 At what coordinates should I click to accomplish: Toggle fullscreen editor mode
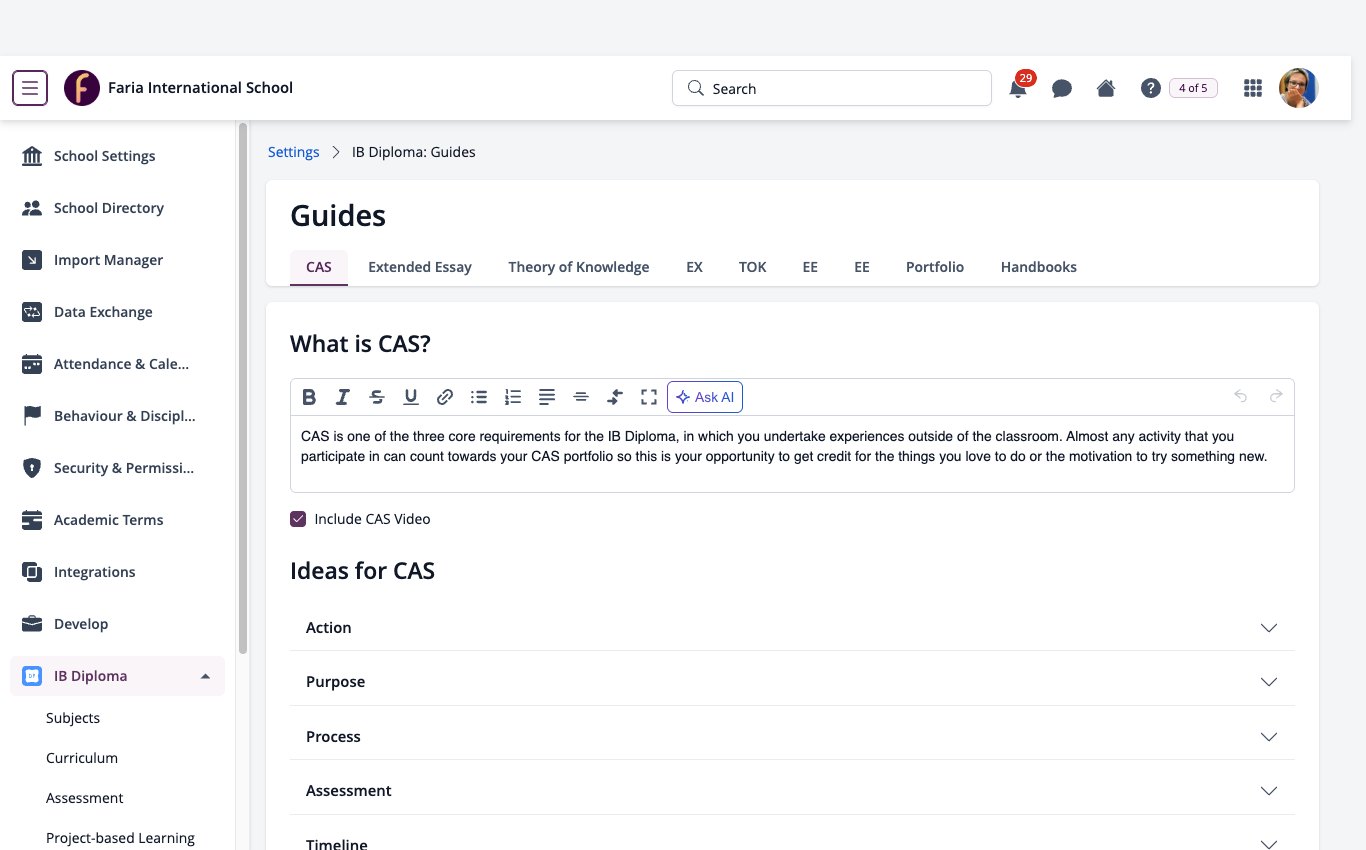coord(649,397)
